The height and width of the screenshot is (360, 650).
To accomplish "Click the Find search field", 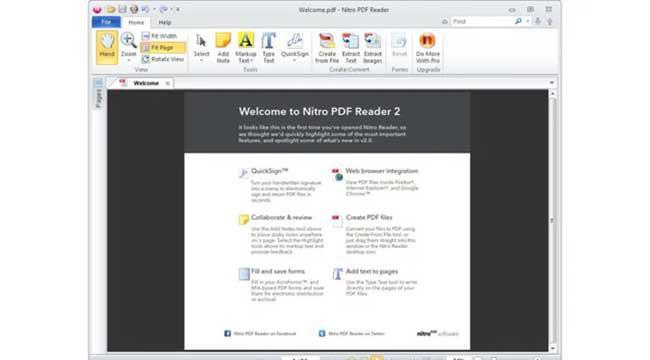I will (483, 21).
